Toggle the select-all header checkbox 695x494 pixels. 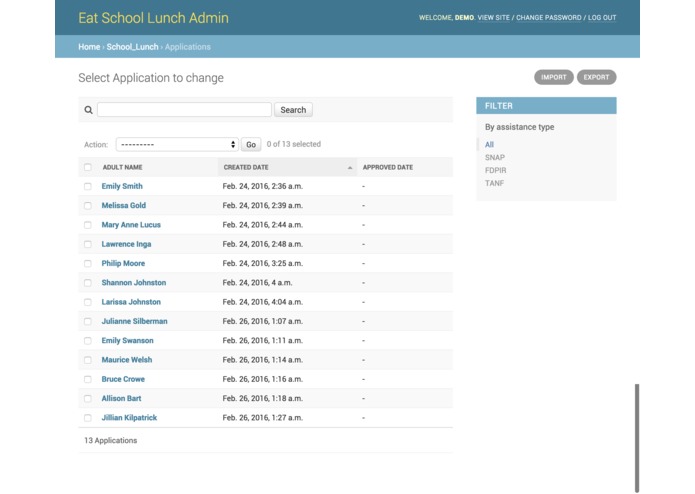click(87, 167)
